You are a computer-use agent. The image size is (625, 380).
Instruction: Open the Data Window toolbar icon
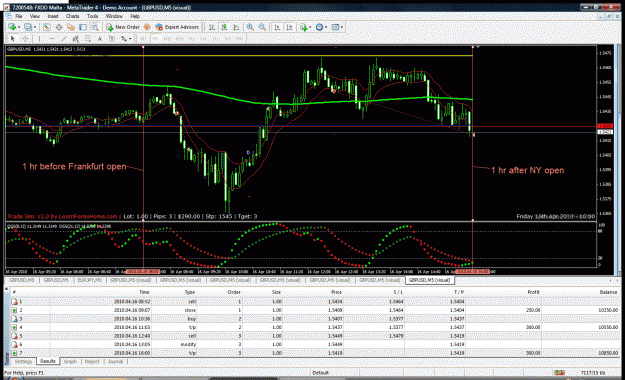(x=59, y=27)
